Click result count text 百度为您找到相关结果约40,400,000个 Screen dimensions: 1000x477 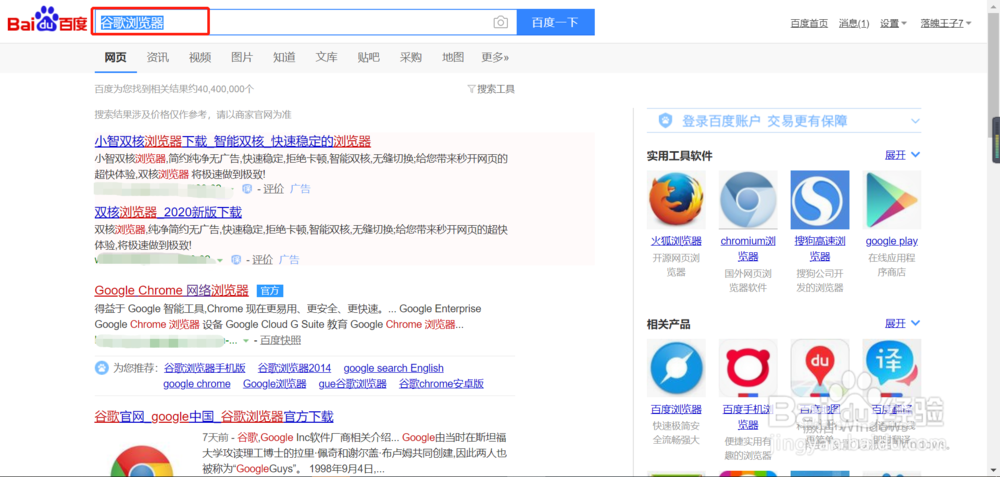[174, 89]
